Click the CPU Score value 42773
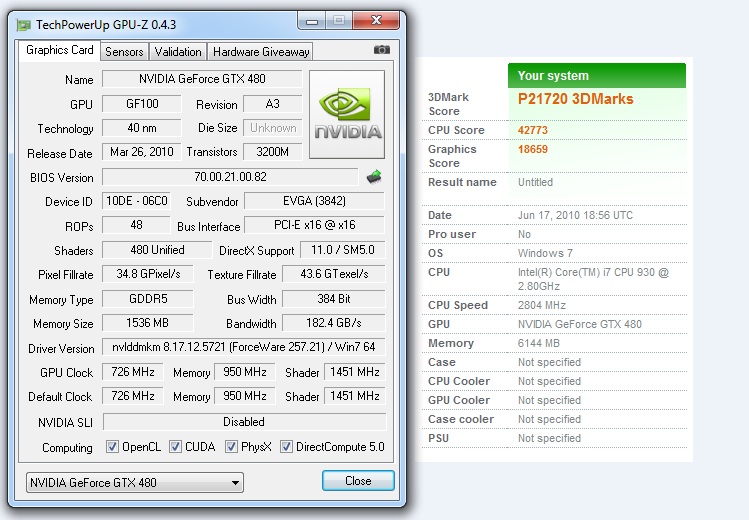The height and width of the screenshot is (520, 749). coord(533,130)
